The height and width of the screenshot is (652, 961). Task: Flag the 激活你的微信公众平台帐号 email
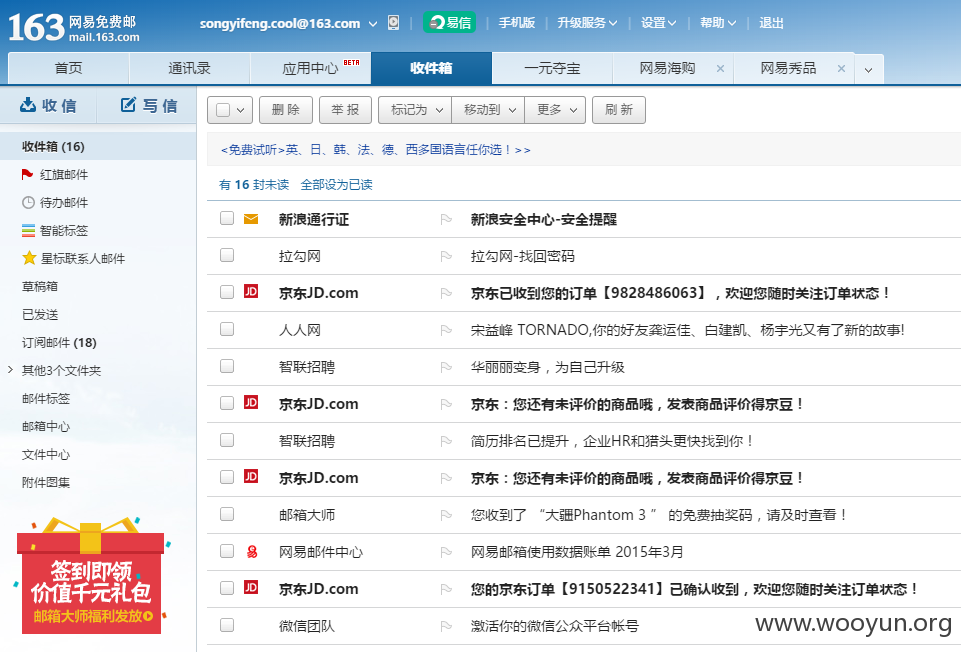tap(446, 626)
